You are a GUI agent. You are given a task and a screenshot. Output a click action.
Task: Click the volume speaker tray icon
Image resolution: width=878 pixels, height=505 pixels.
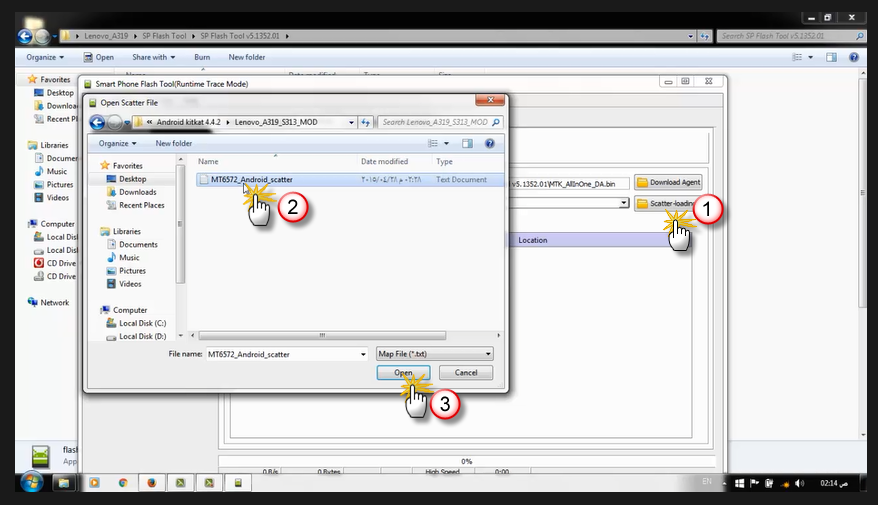click(x=799, y=483)
